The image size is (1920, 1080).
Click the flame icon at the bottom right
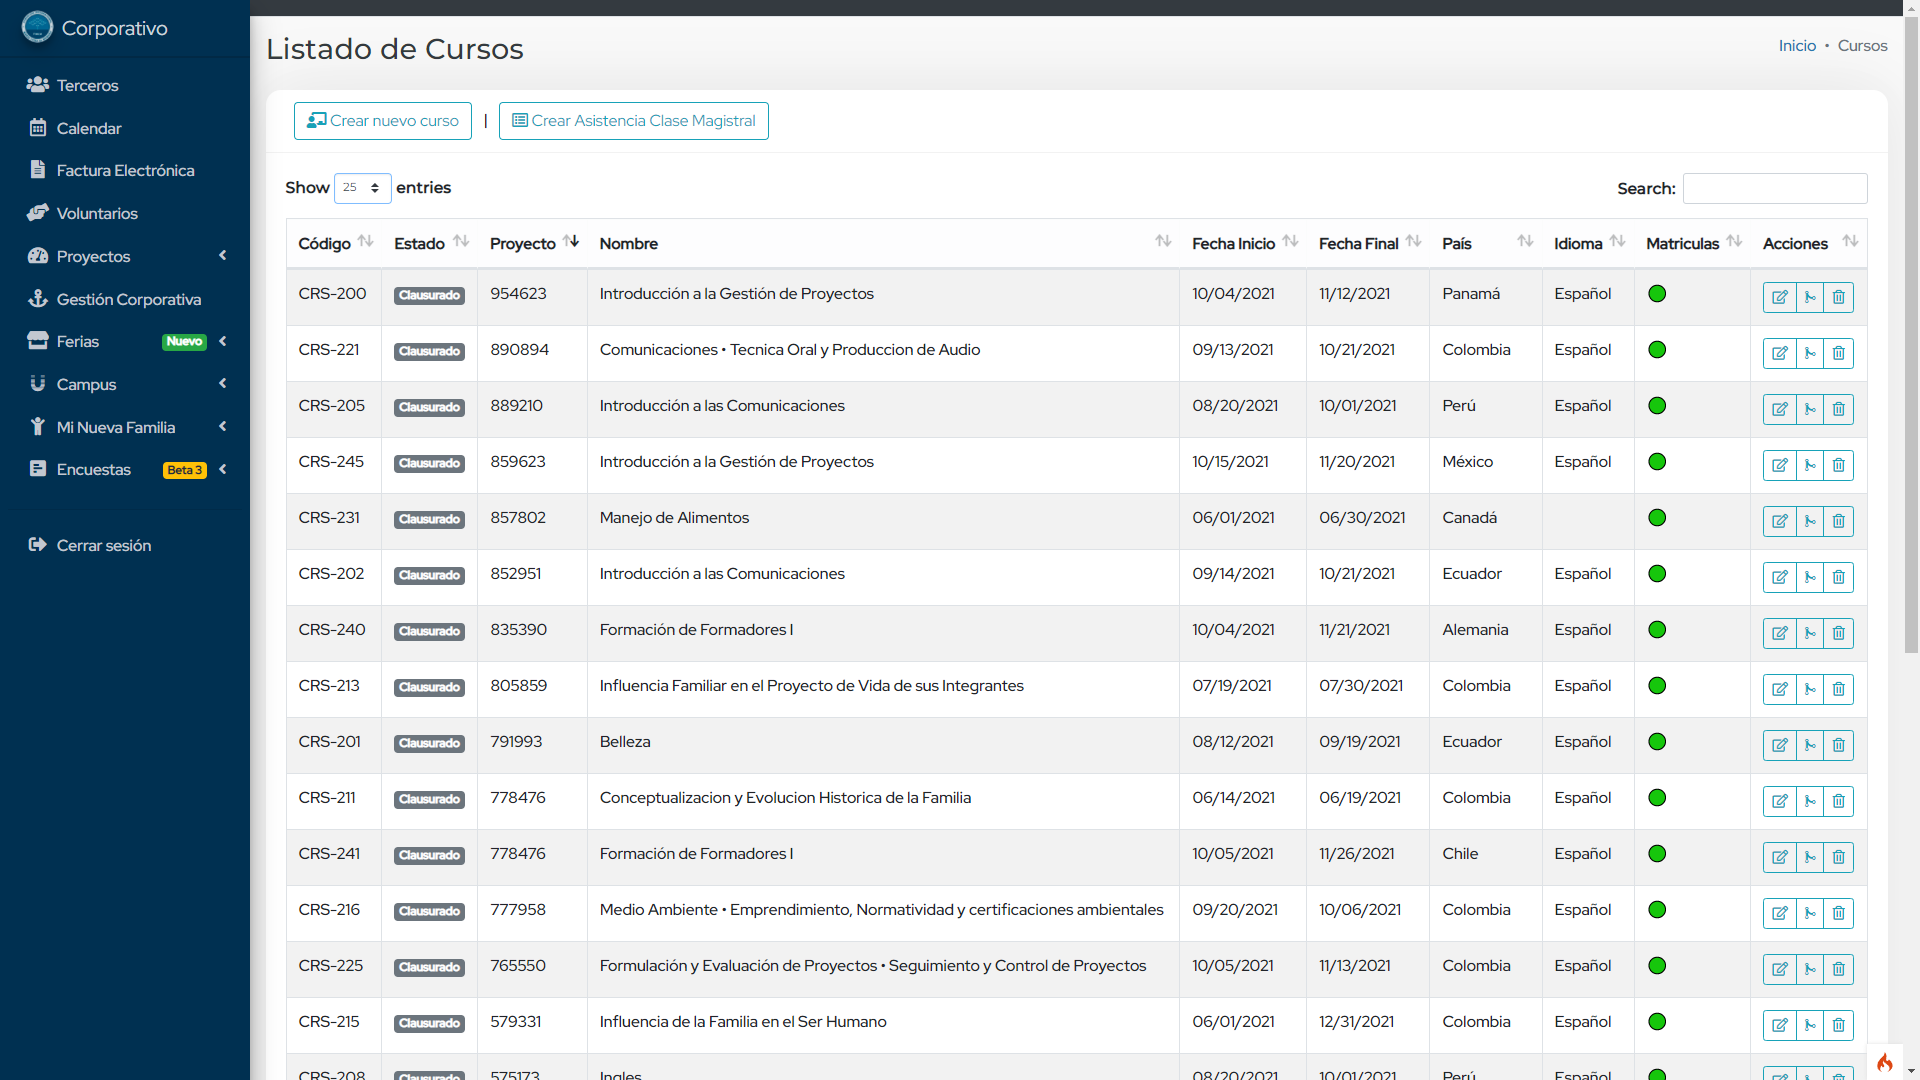tap(1884, 1062)
